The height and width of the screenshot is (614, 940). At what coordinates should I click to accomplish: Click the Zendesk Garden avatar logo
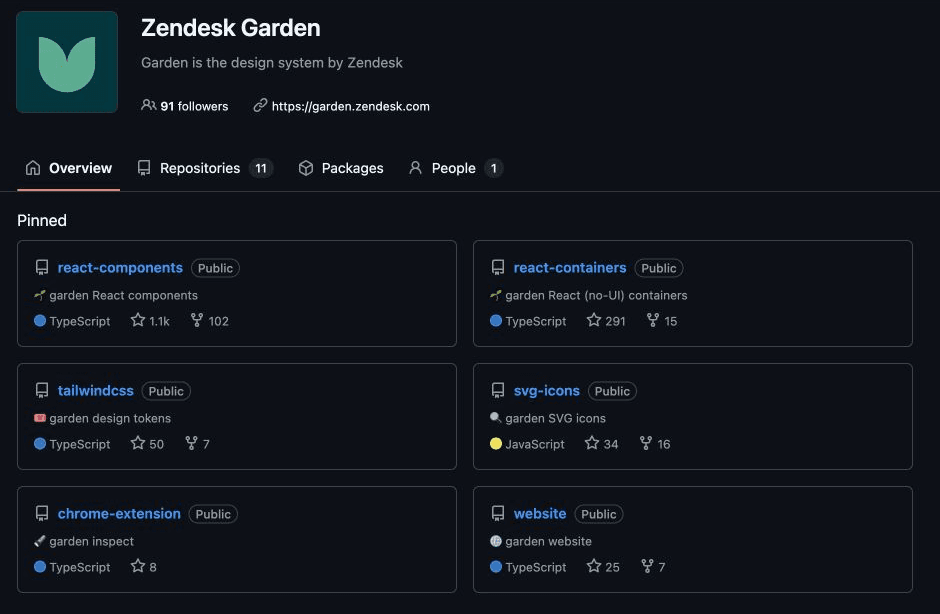pyautogui.click(x=67, y=62)
